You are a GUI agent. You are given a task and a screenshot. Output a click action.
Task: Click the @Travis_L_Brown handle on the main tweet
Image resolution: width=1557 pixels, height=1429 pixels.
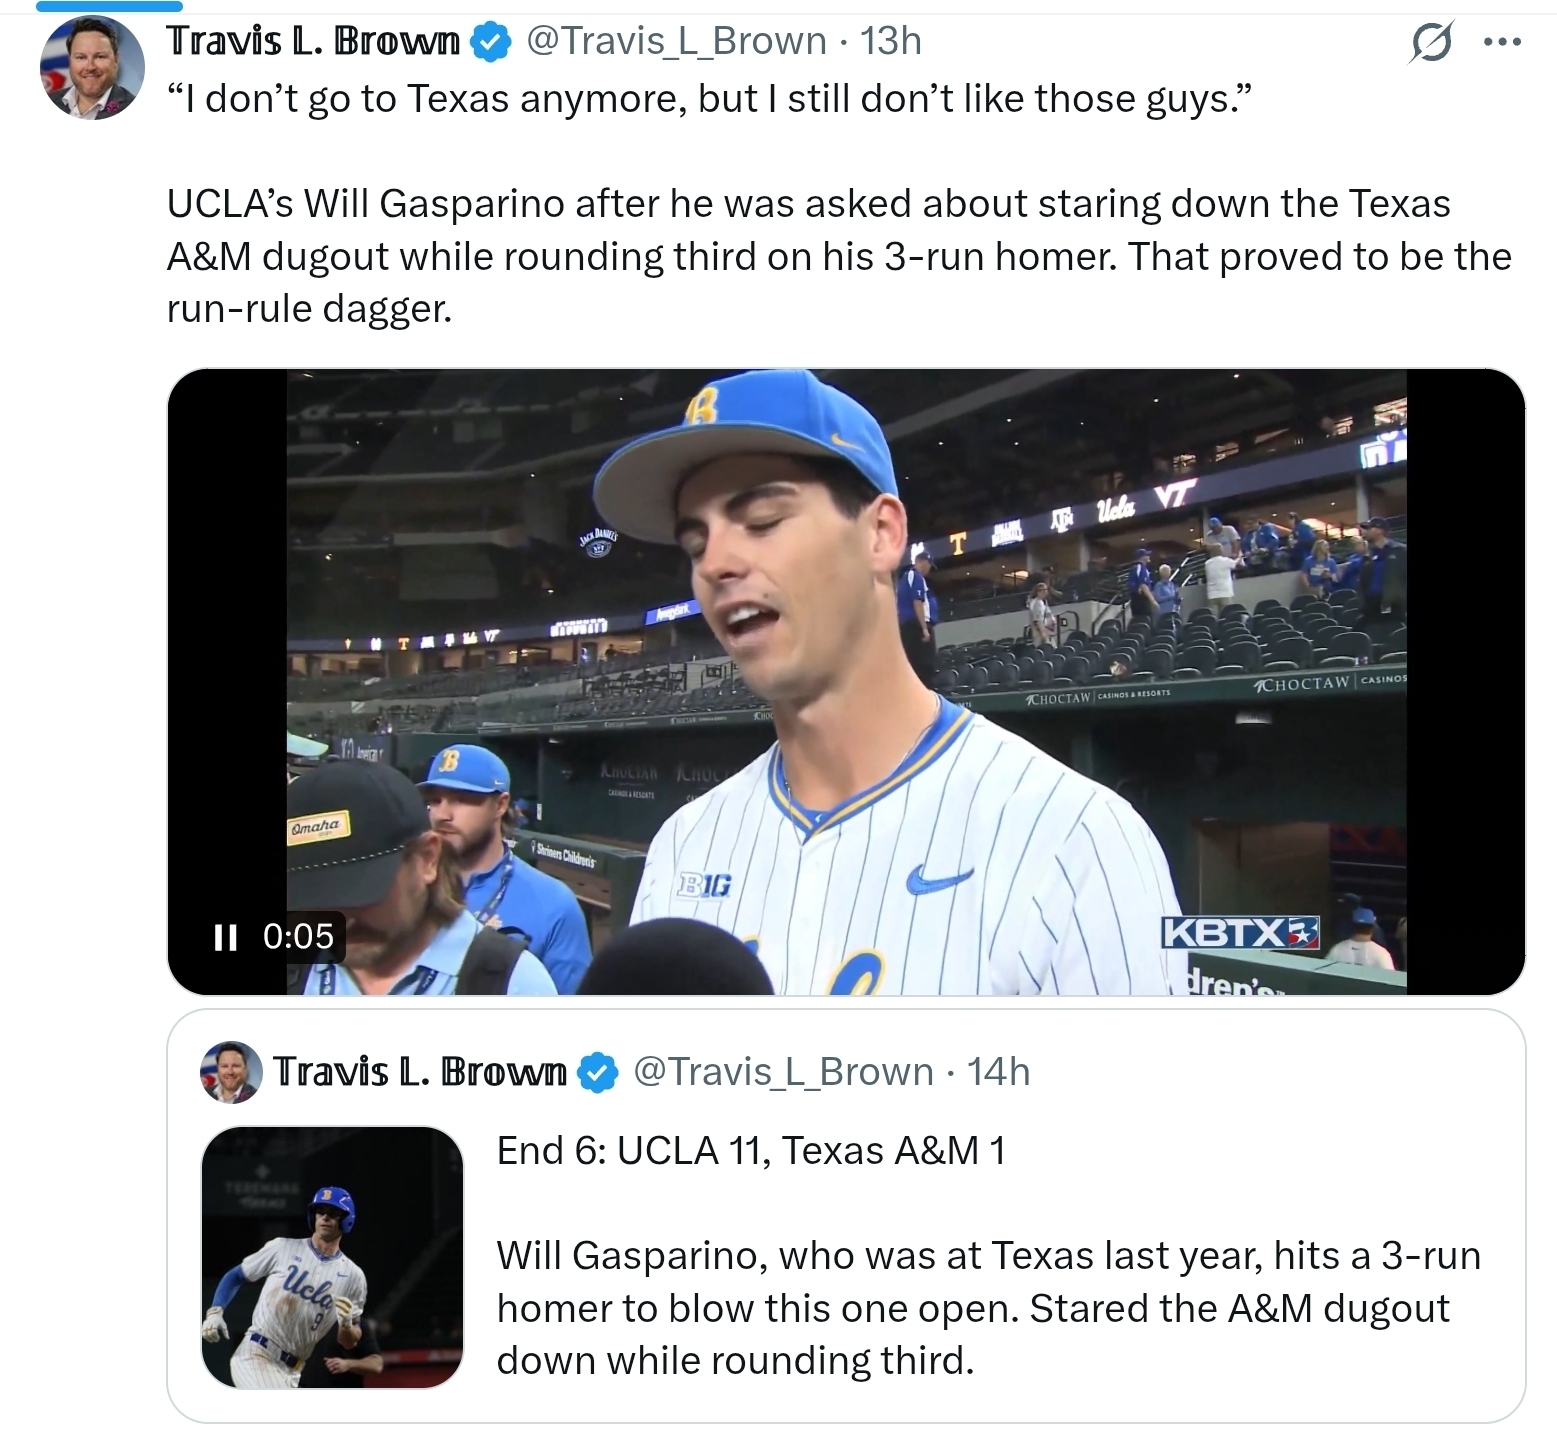tap(676, 42)
